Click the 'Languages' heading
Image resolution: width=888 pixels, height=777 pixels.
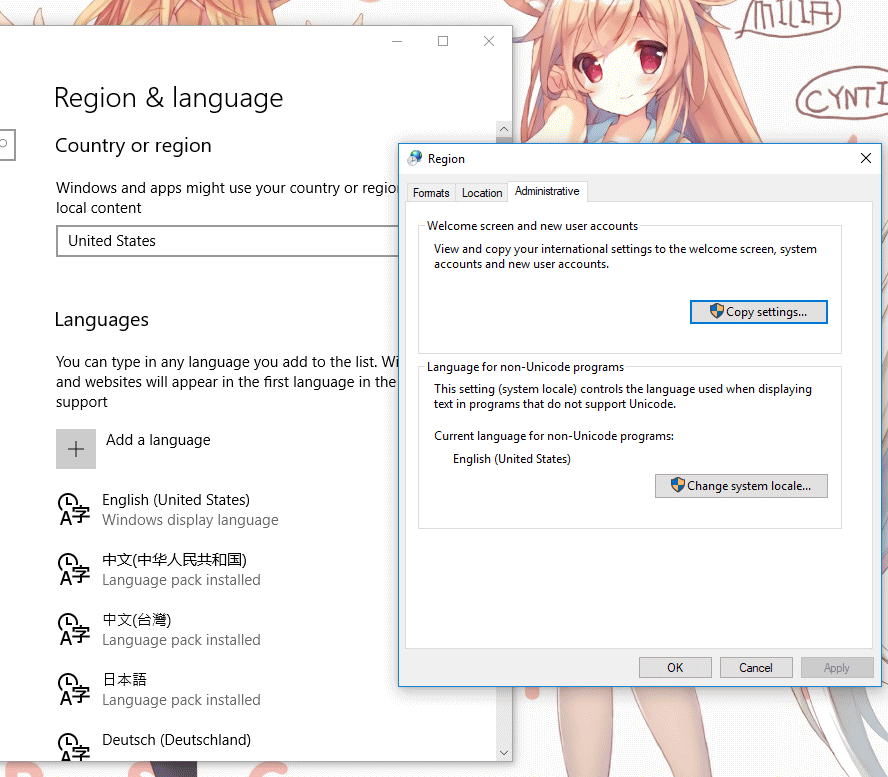pos(102,320)
